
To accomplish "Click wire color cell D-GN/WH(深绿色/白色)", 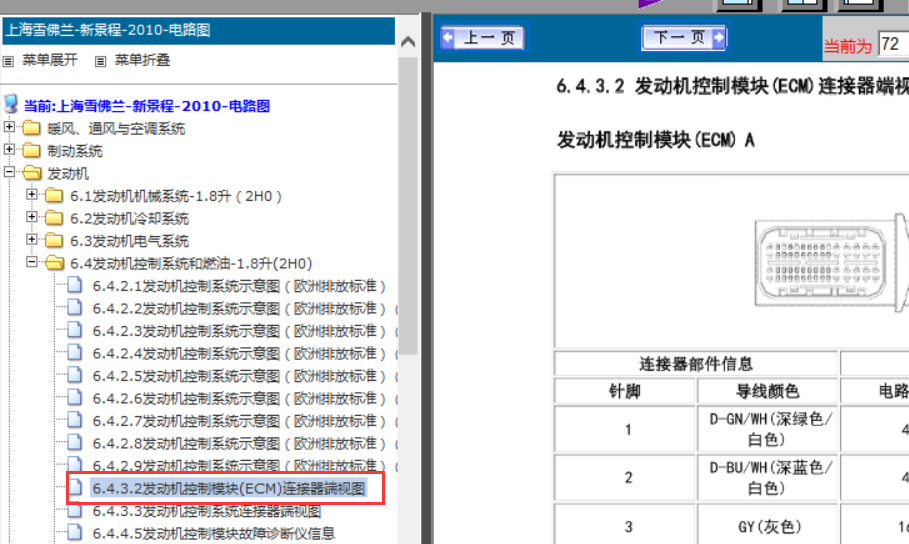I will click(x=768, y=429).
